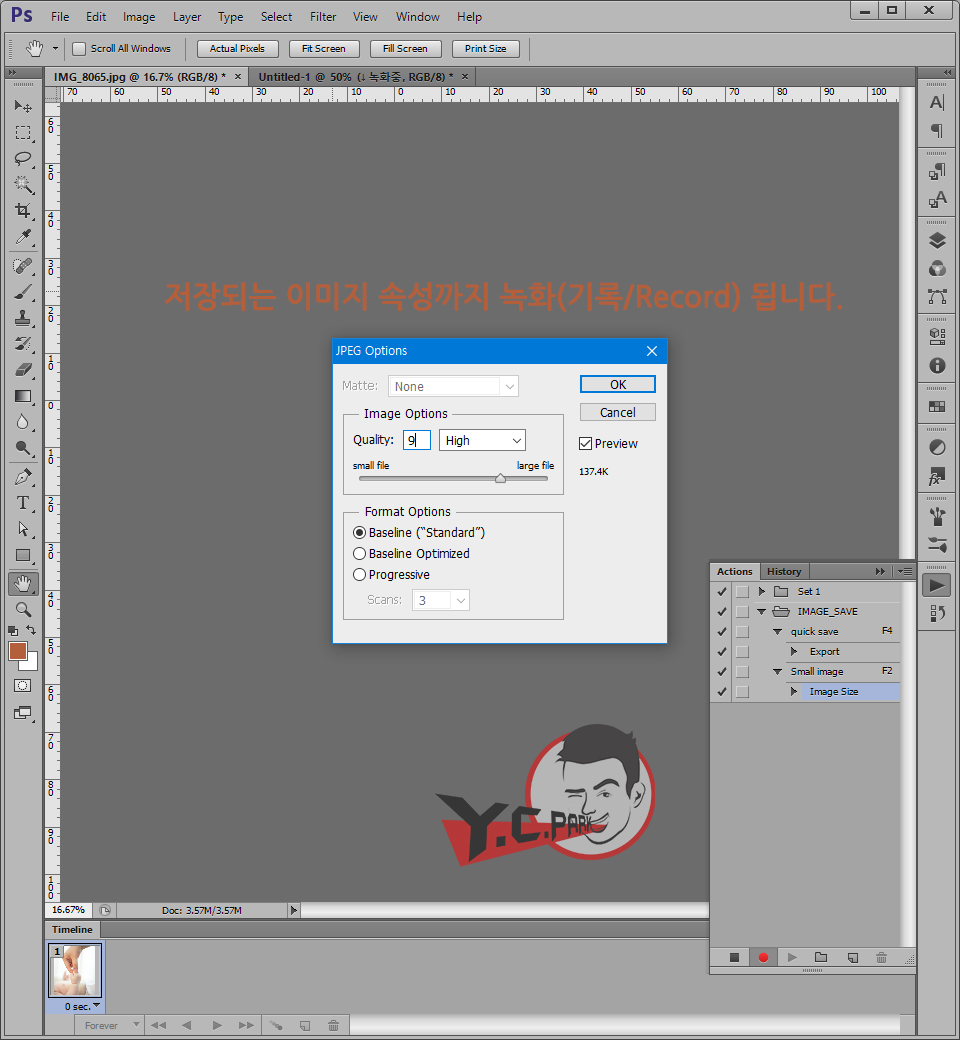Click the Fill Screen button
This screenshot has width=960, height=1040.
click(x=405, y=48)
